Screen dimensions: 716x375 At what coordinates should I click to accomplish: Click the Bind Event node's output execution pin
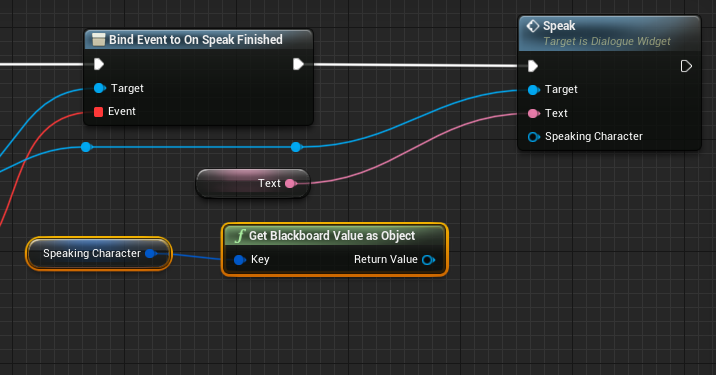(298, 64)
